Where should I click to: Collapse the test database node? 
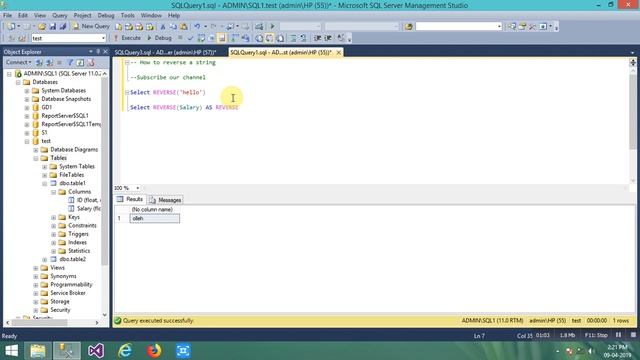27,141
